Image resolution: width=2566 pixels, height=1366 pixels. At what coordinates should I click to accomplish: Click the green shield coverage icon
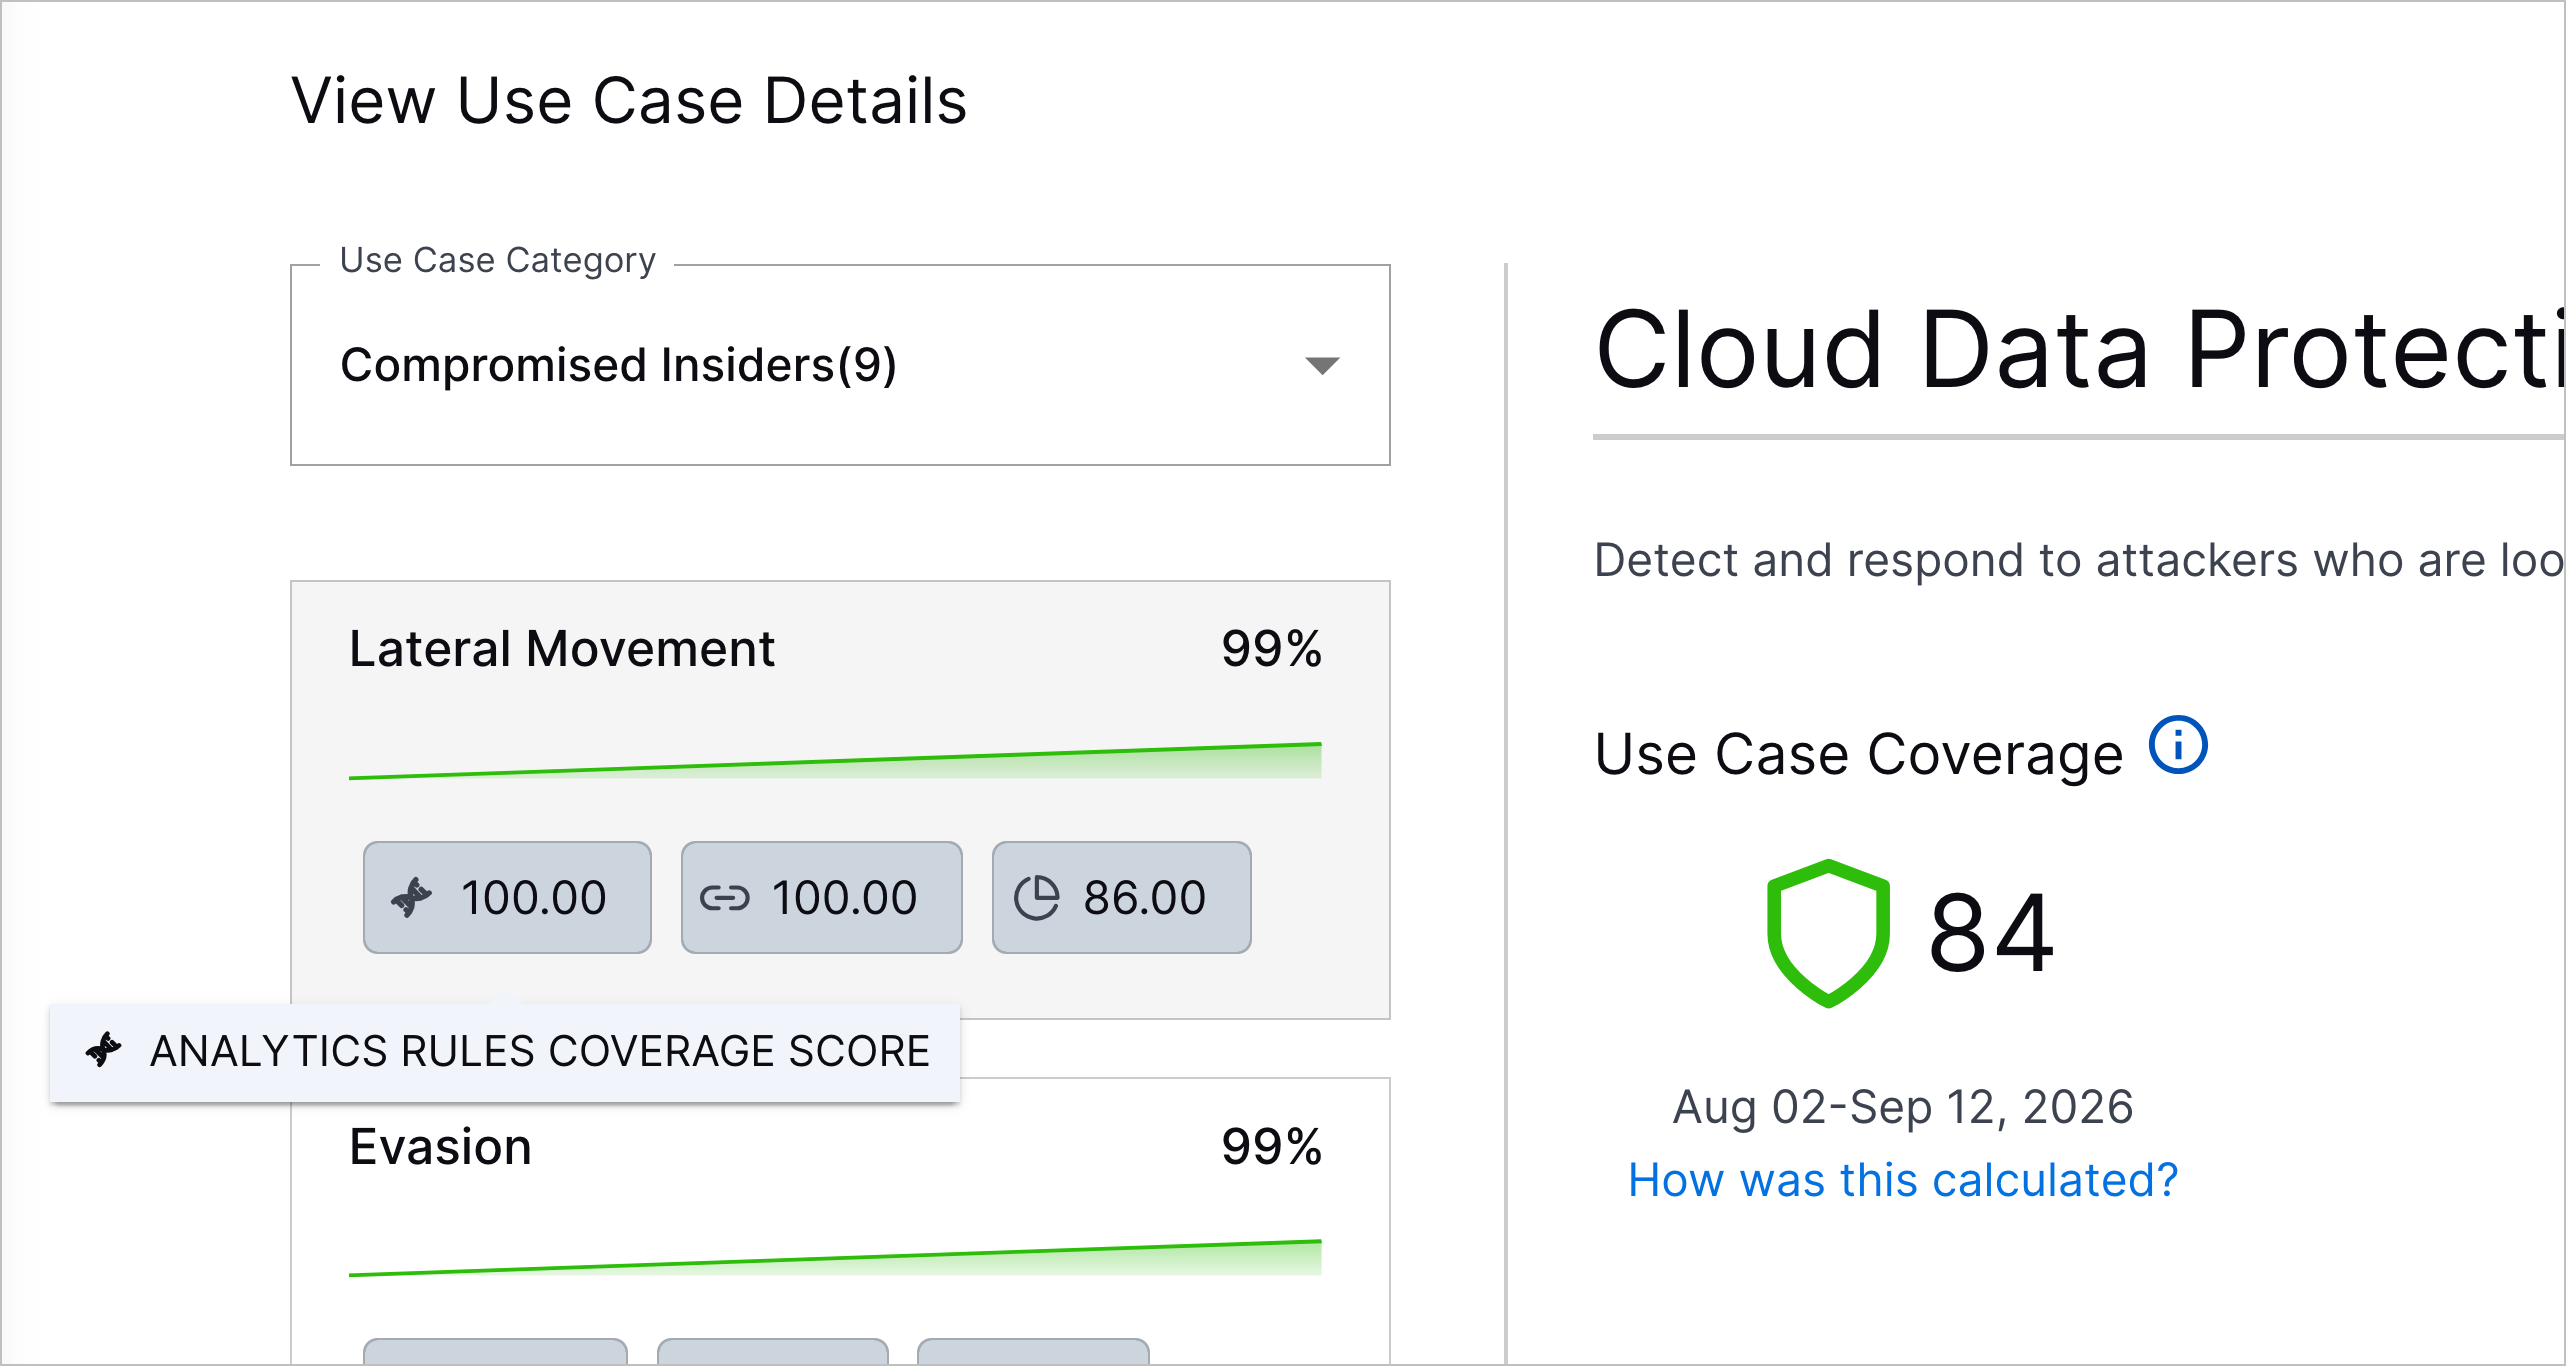coord(1828,933)
